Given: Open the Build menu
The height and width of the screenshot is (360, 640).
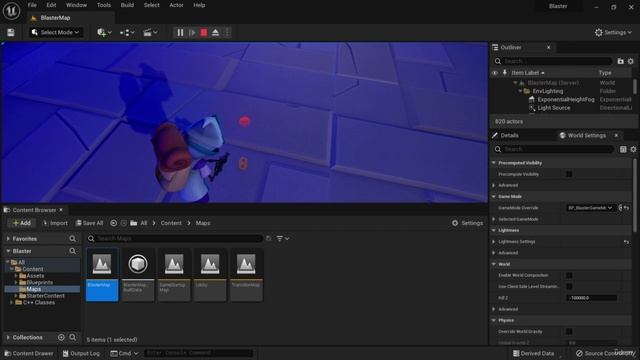Looking at the screenshot, I should point(127,5).
